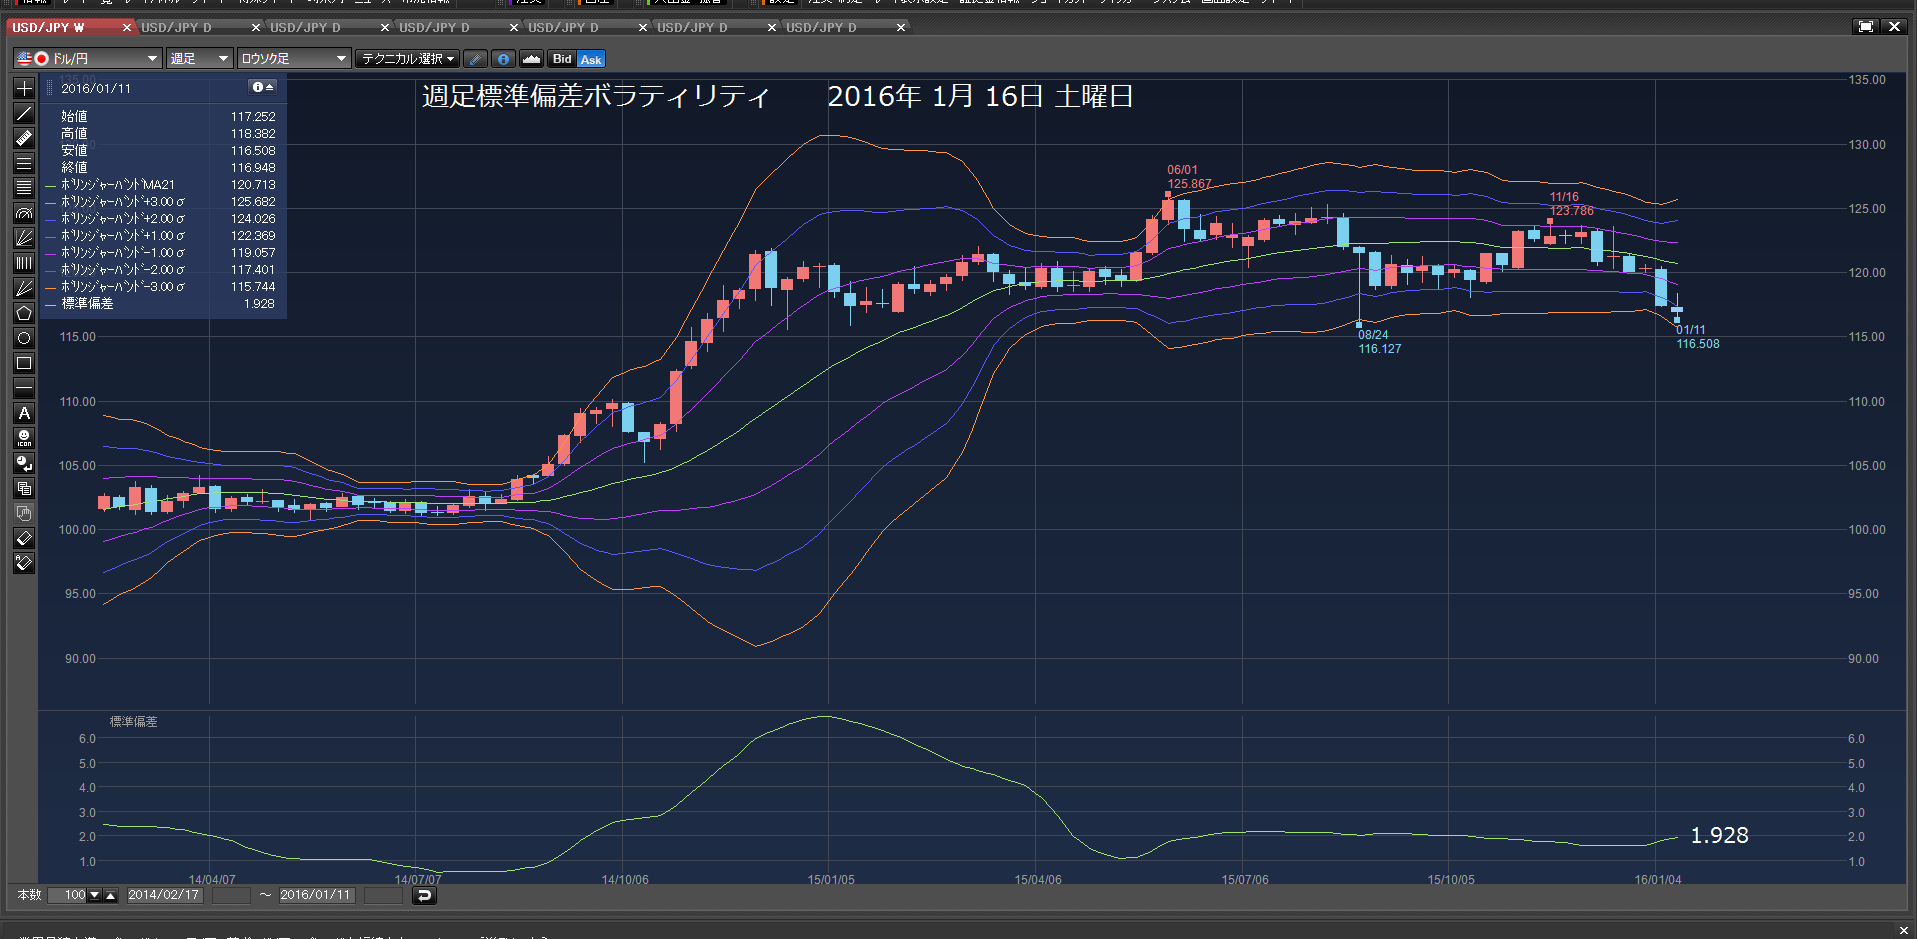Viewport: 1917px width, 939px height.
Task: Select the ruler measurement tool
Action: pyautogui.click(x=24, y=139)
